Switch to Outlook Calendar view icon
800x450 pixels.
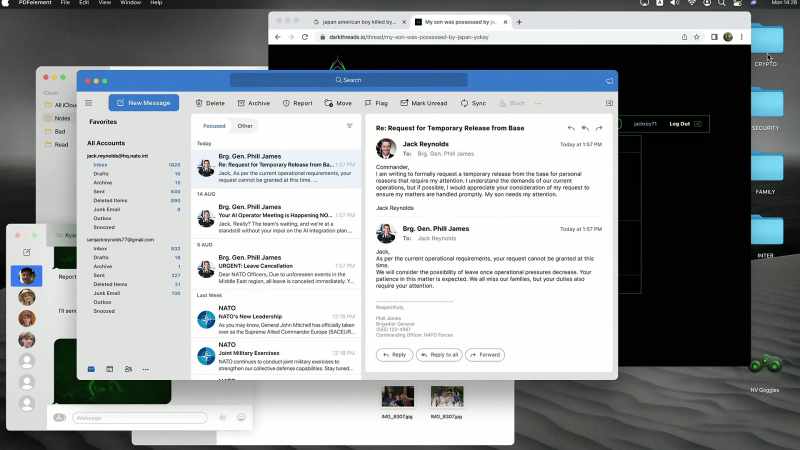coord(110,369)
